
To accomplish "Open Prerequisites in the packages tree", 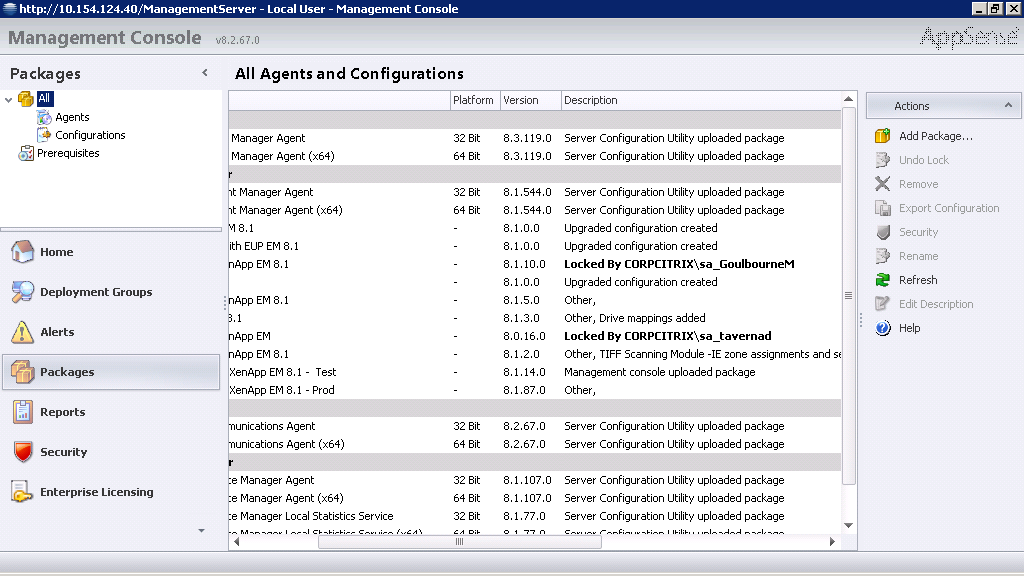I will (68, 153).
